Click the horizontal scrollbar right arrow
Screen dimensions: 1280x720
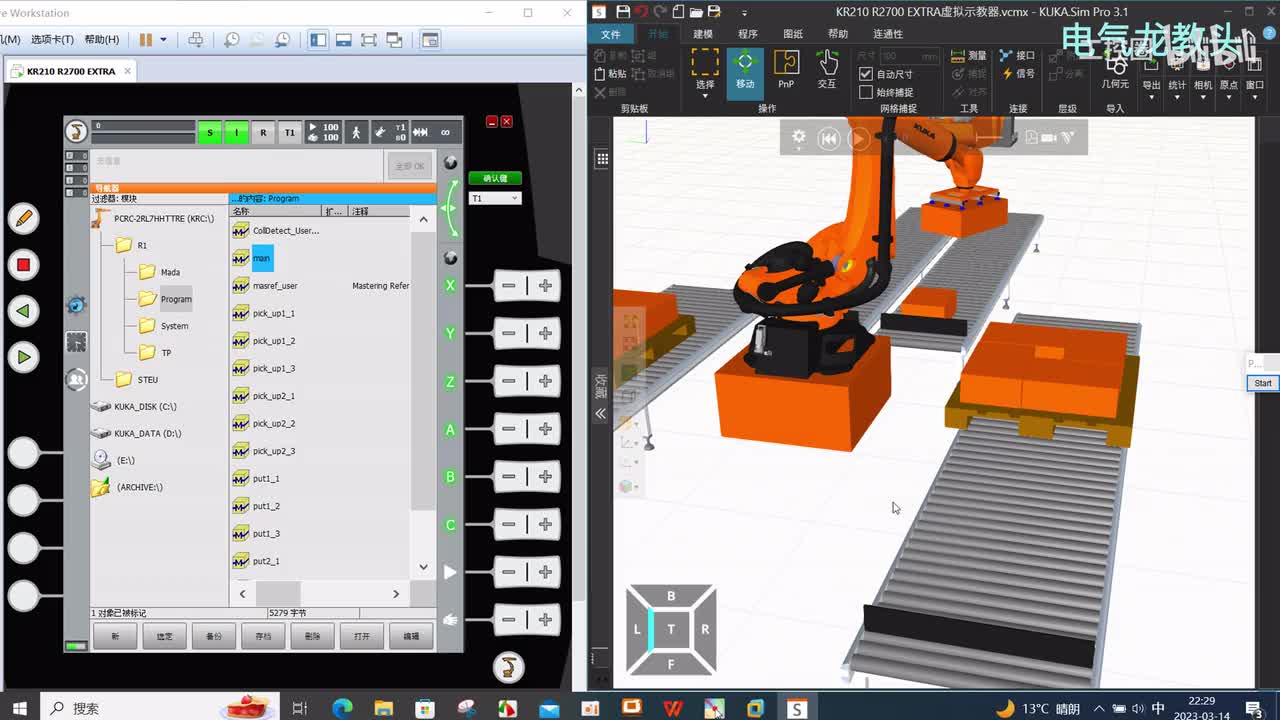[396, 594]
